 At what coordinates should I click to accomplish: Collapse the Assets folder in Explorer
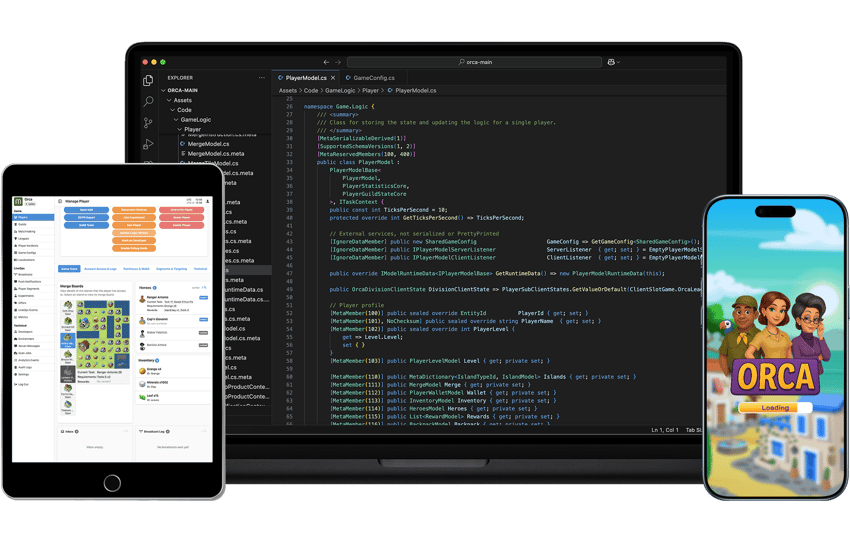click(176, 100)
